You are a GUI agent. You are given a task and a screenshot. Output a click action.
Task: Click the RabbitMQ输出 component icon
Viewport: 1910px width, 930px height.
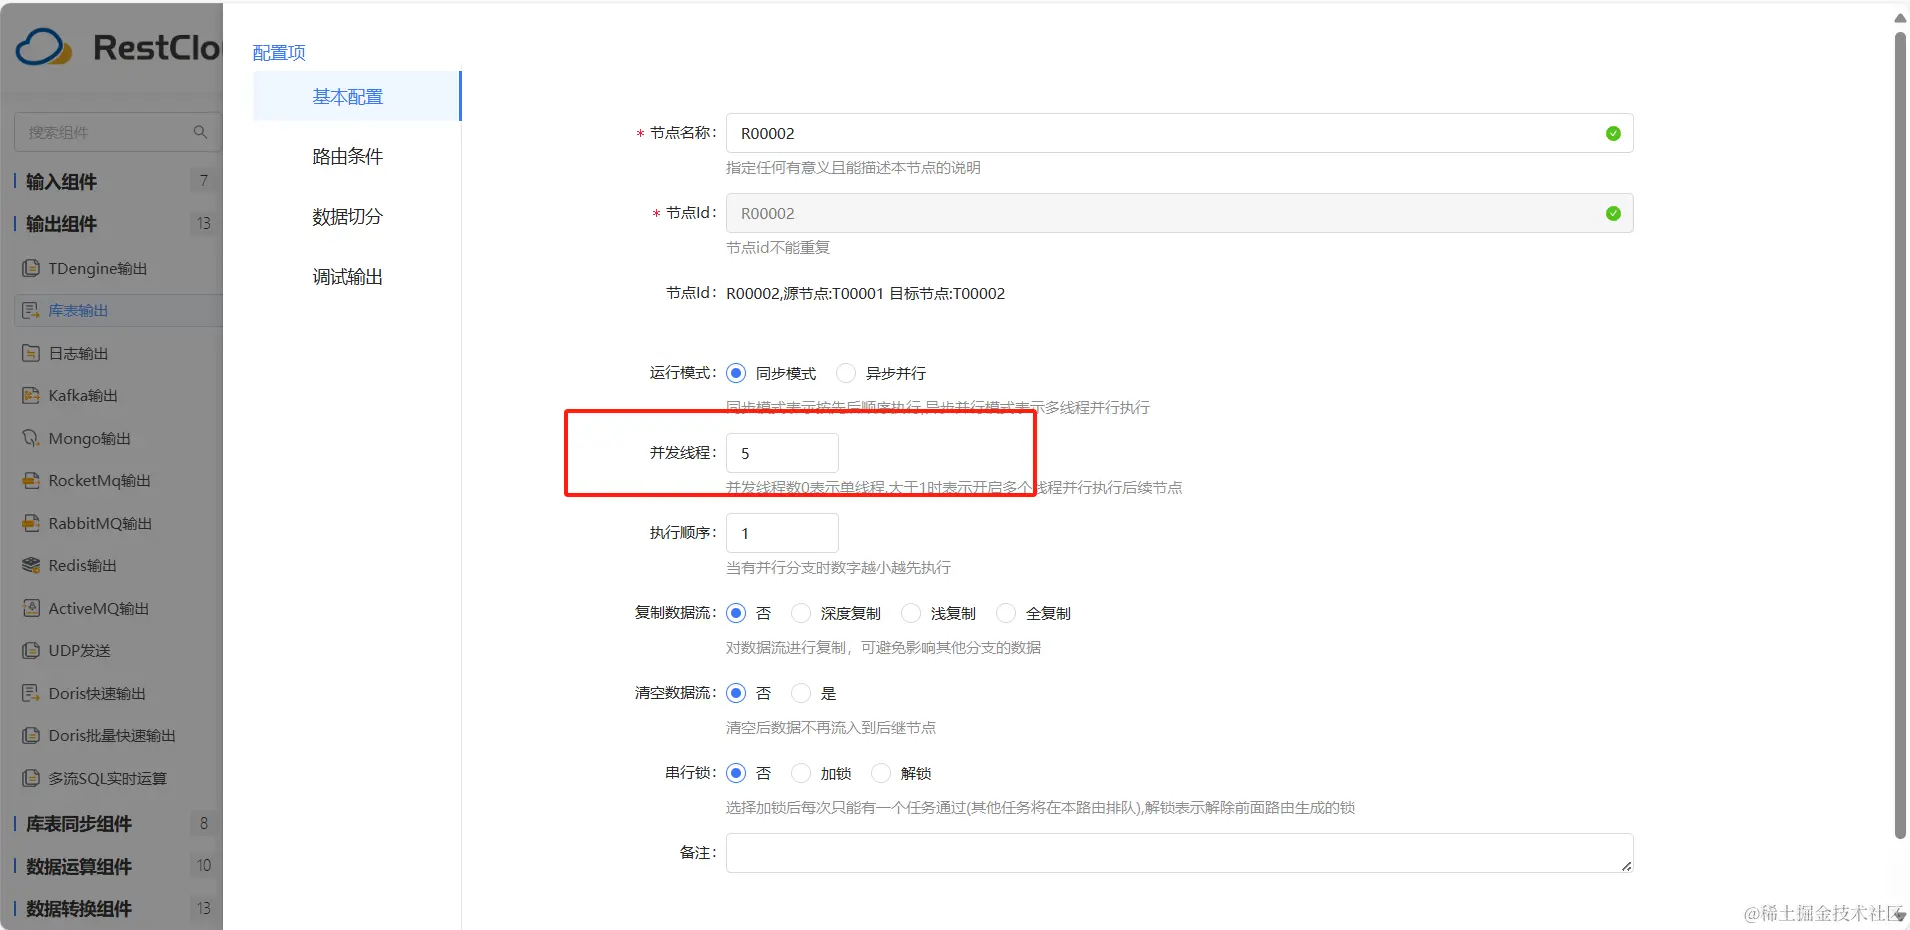point(31,523)
